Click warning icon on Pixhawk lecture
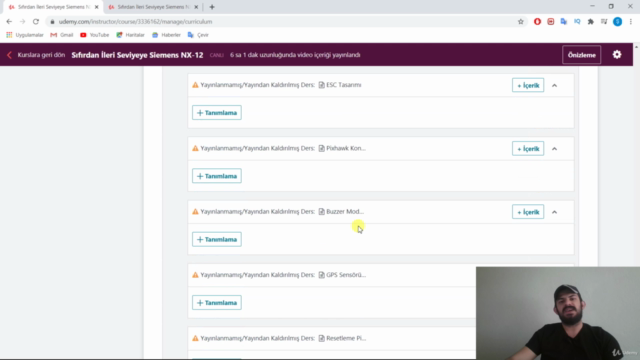640x360 pixels. [195, 148]
